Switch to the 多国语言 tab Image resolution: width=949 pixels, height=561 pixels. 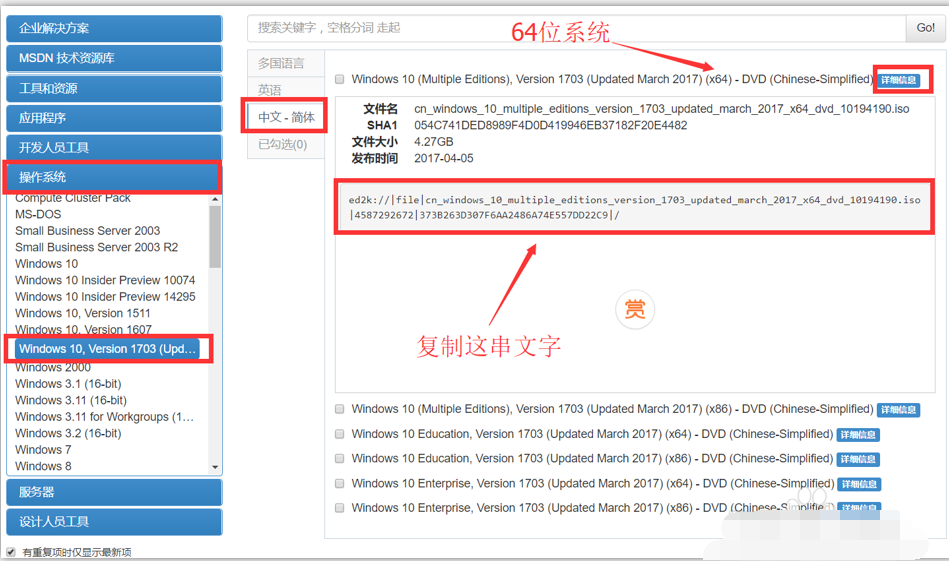coord(281,63)
